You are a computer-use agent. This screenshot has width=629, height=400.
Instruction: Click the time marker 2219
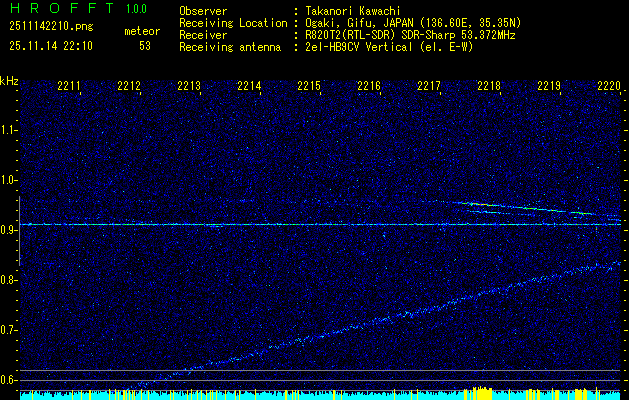click(549, 86)
